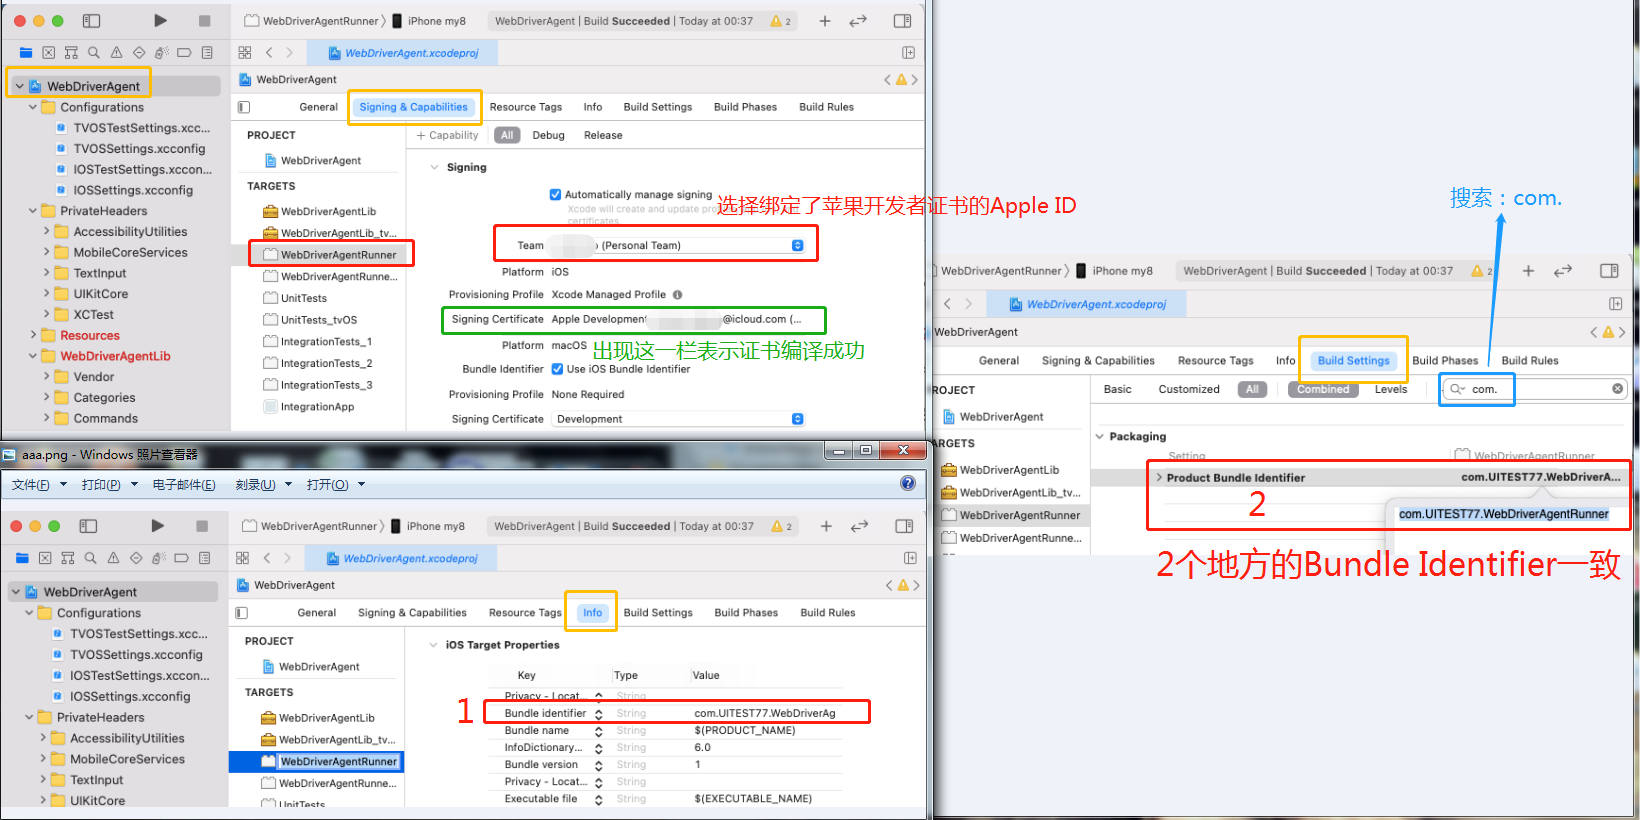This screenshot has height=820, width=1640.
Task: Hide targets list toggle beside General in top window
Action: (244, 107)
